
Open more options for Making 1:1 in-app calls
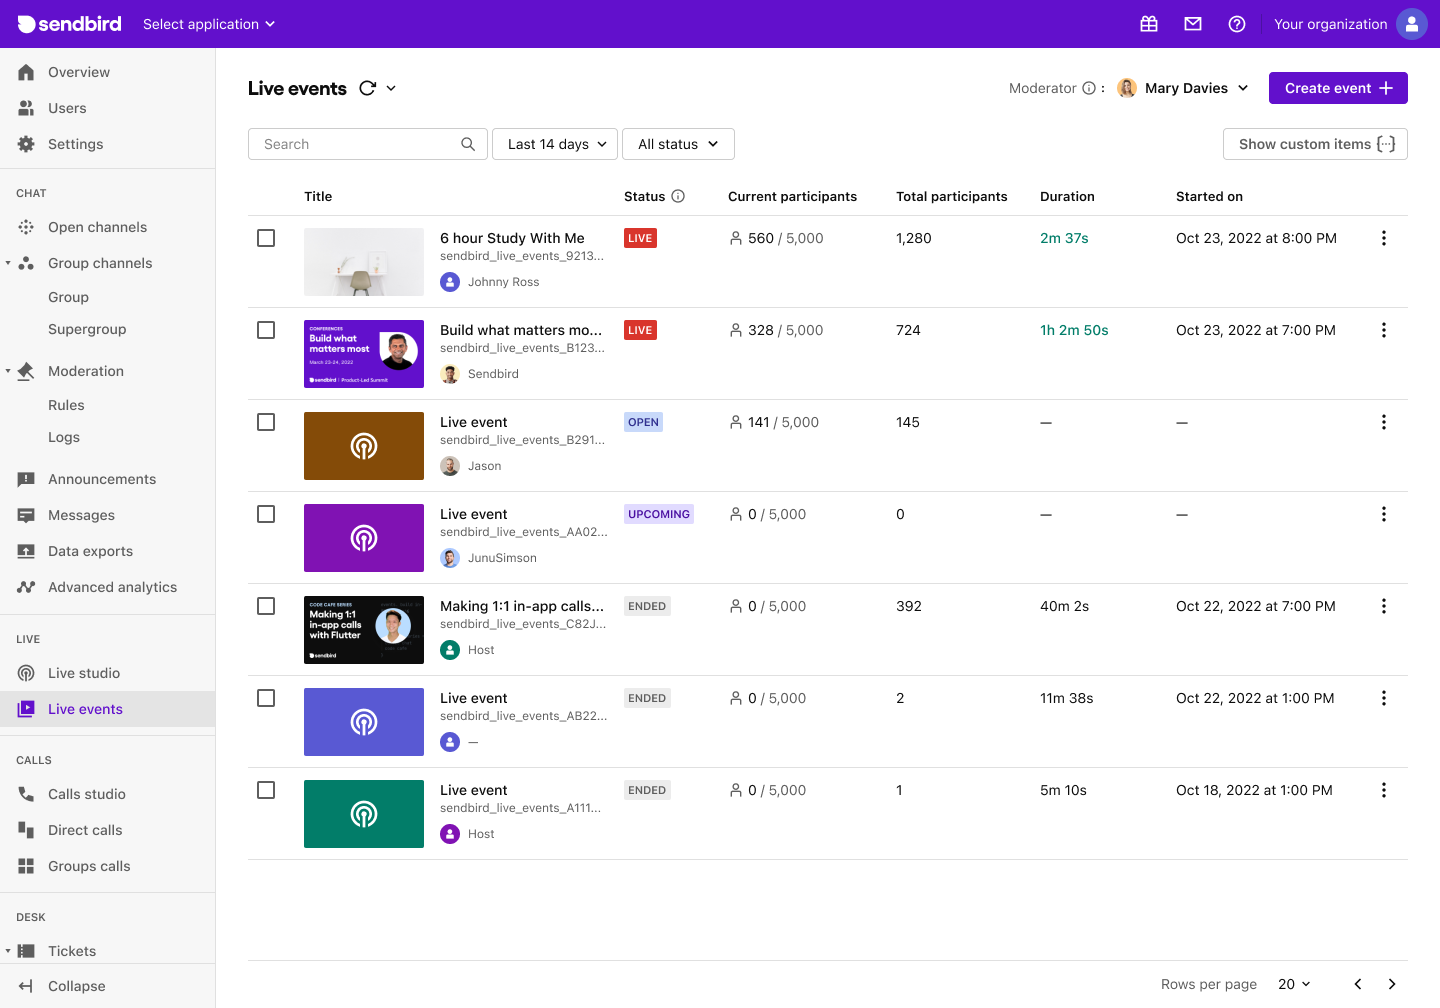(x=1384, y=606)
